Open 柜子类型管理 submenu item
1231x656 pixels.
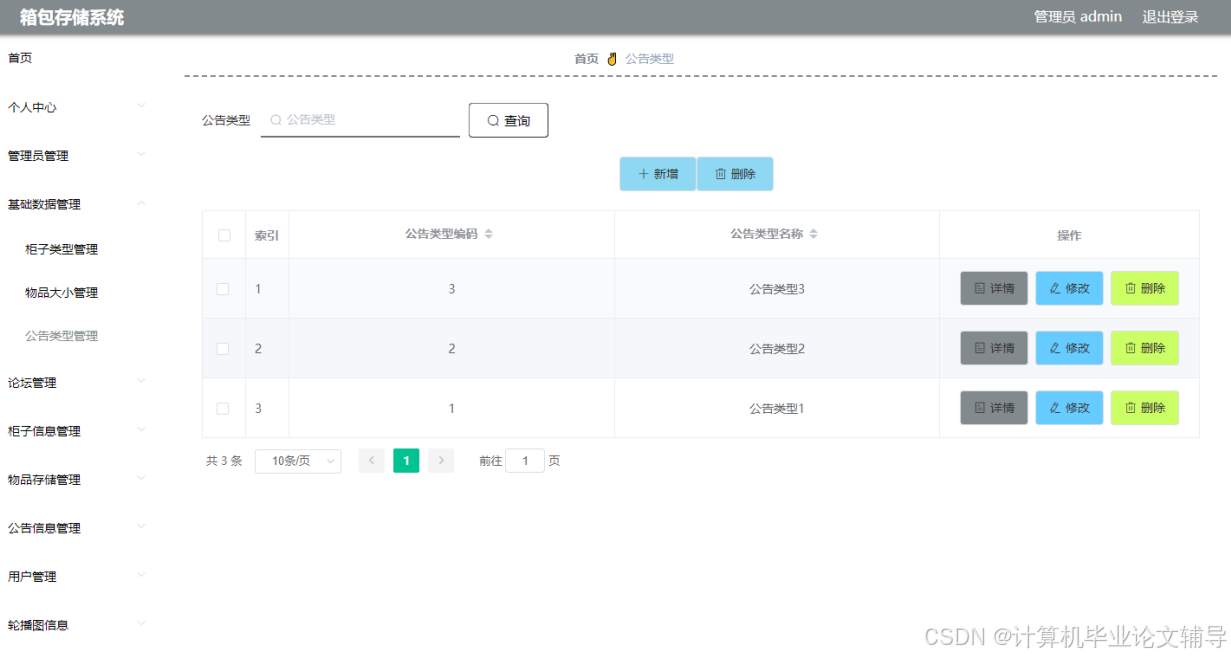click(62, 250)
